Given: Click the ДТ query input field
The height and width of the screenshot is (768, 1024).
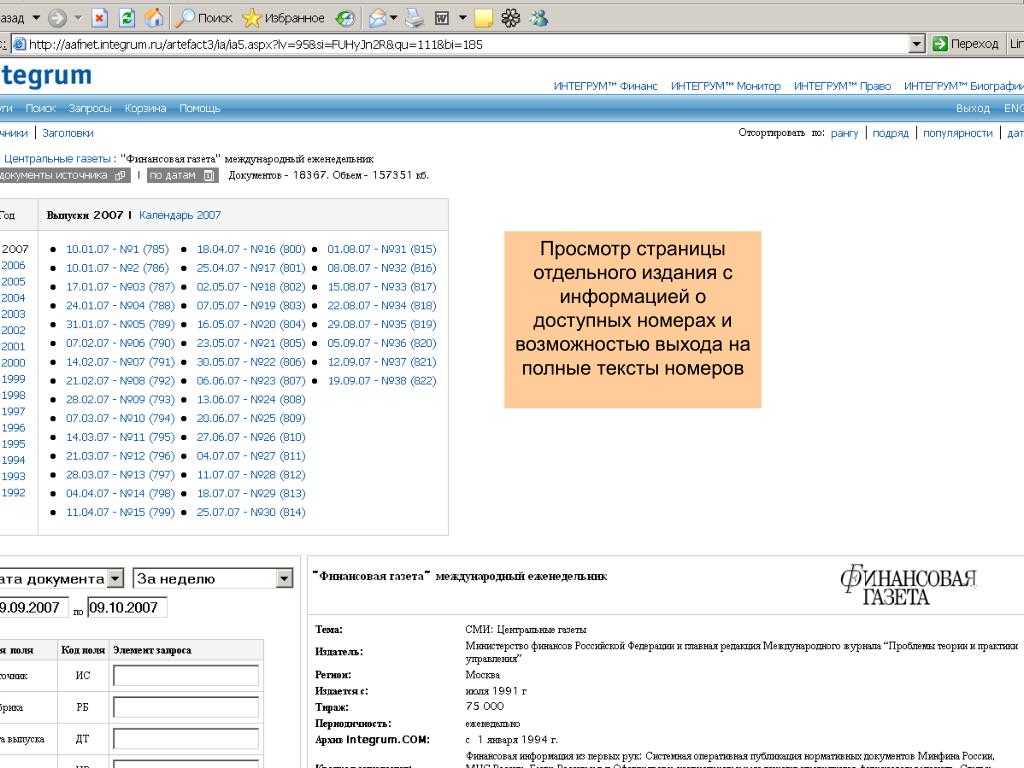Looking at the screenshot, I should click(x=186, y=739).
